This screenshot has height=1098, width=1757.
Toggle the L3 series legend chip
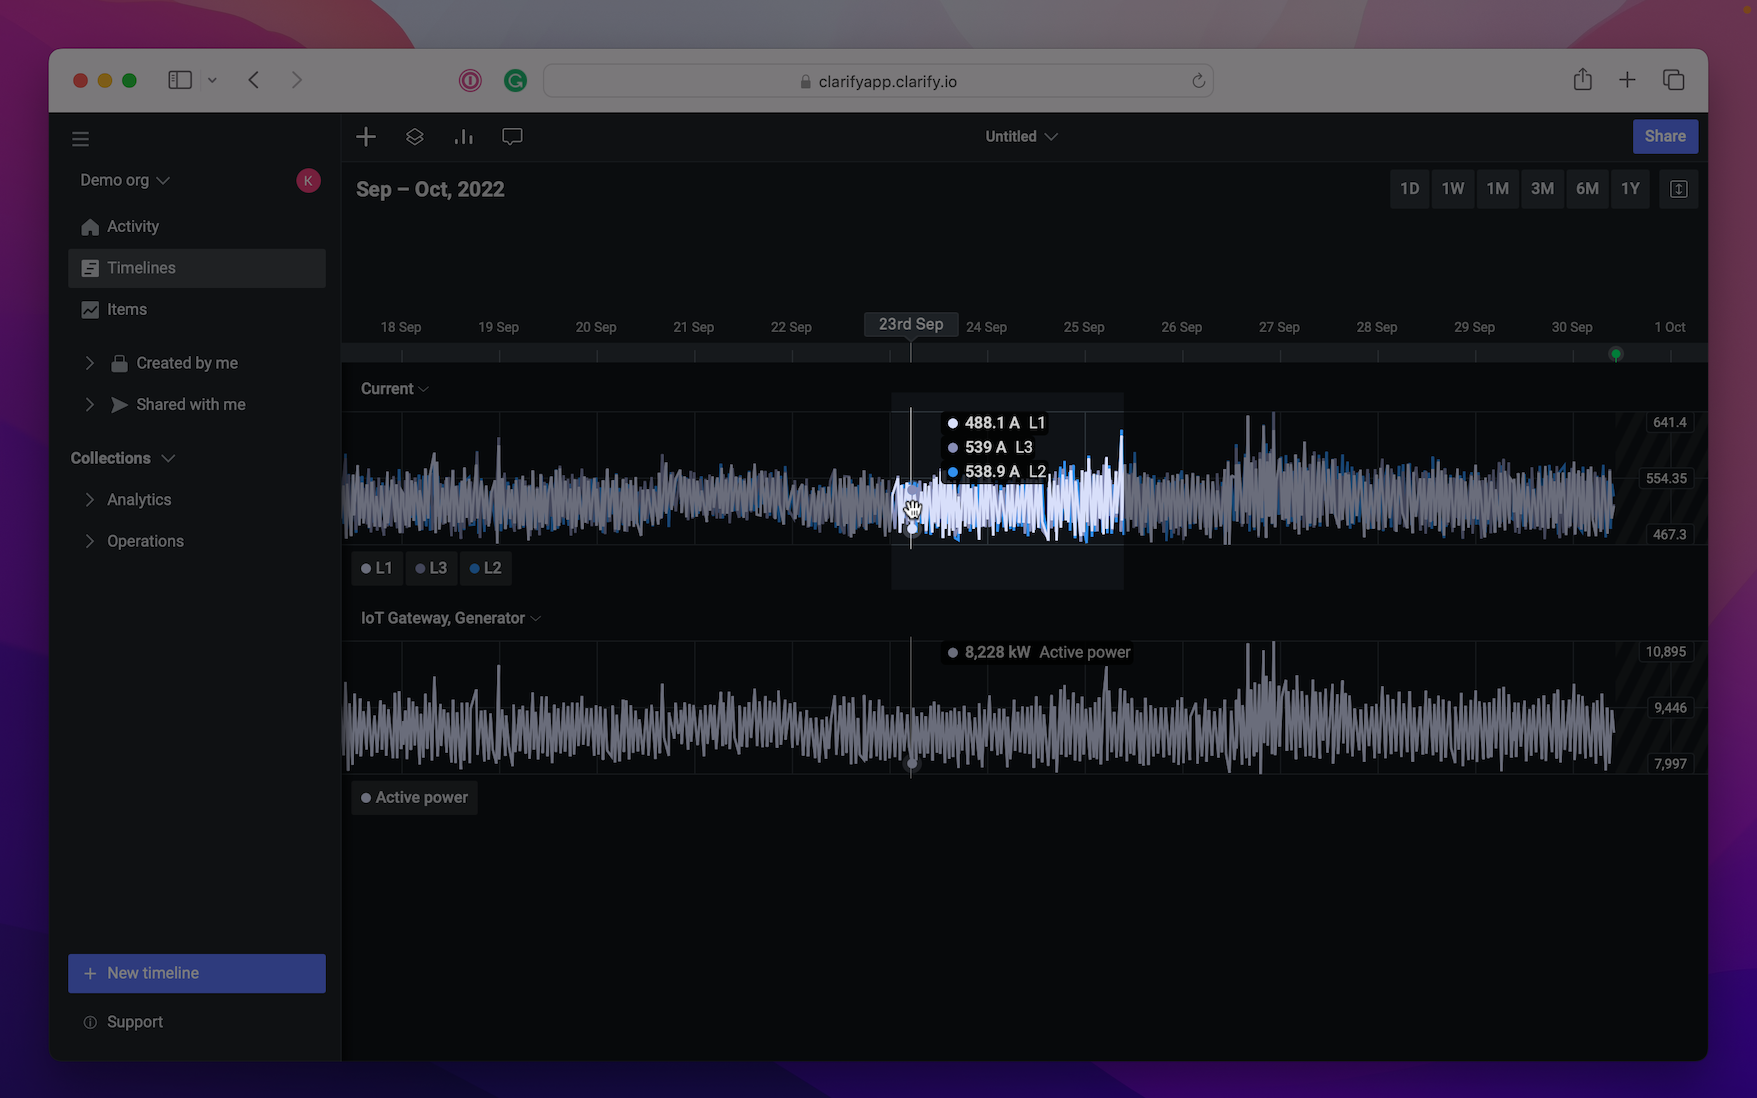pyautogui.click(x=431, y=568)
